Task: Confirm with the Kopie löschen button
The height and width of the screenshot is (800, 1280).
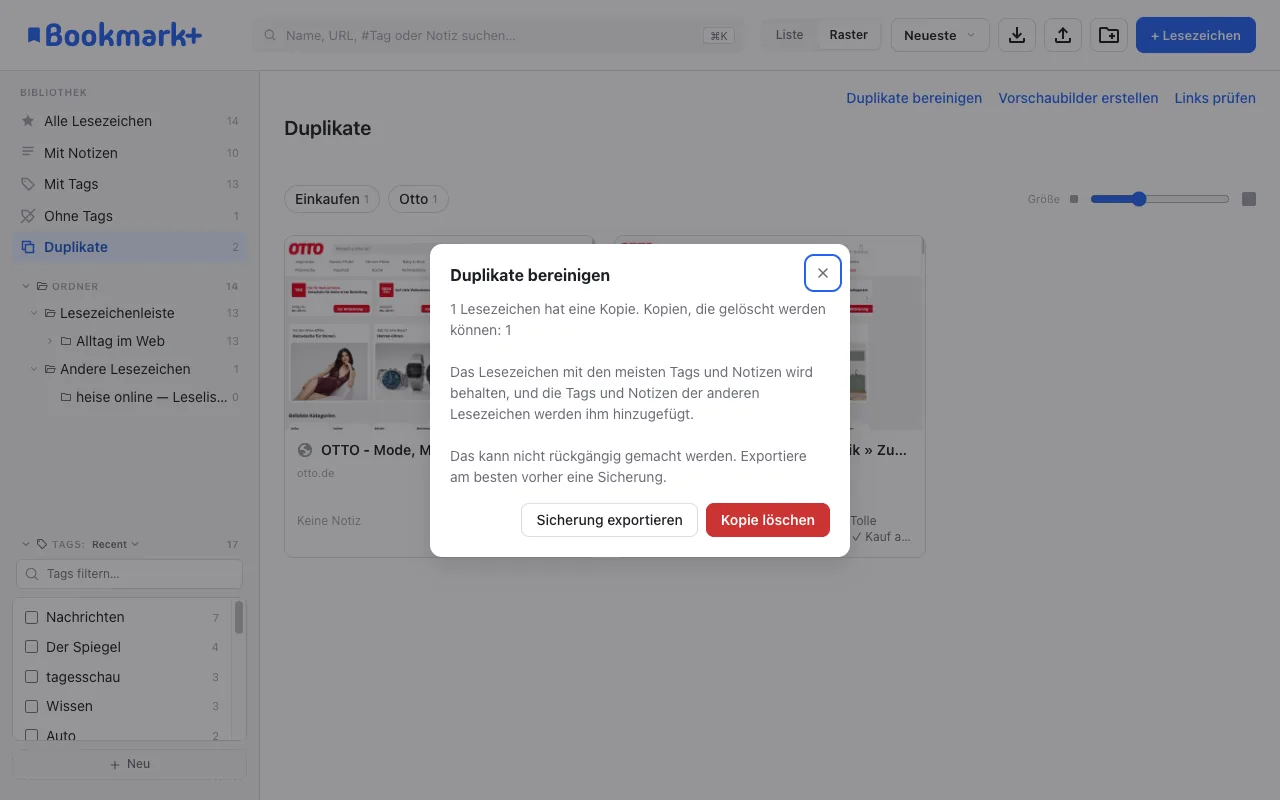Action: click(x=768, y=520)
